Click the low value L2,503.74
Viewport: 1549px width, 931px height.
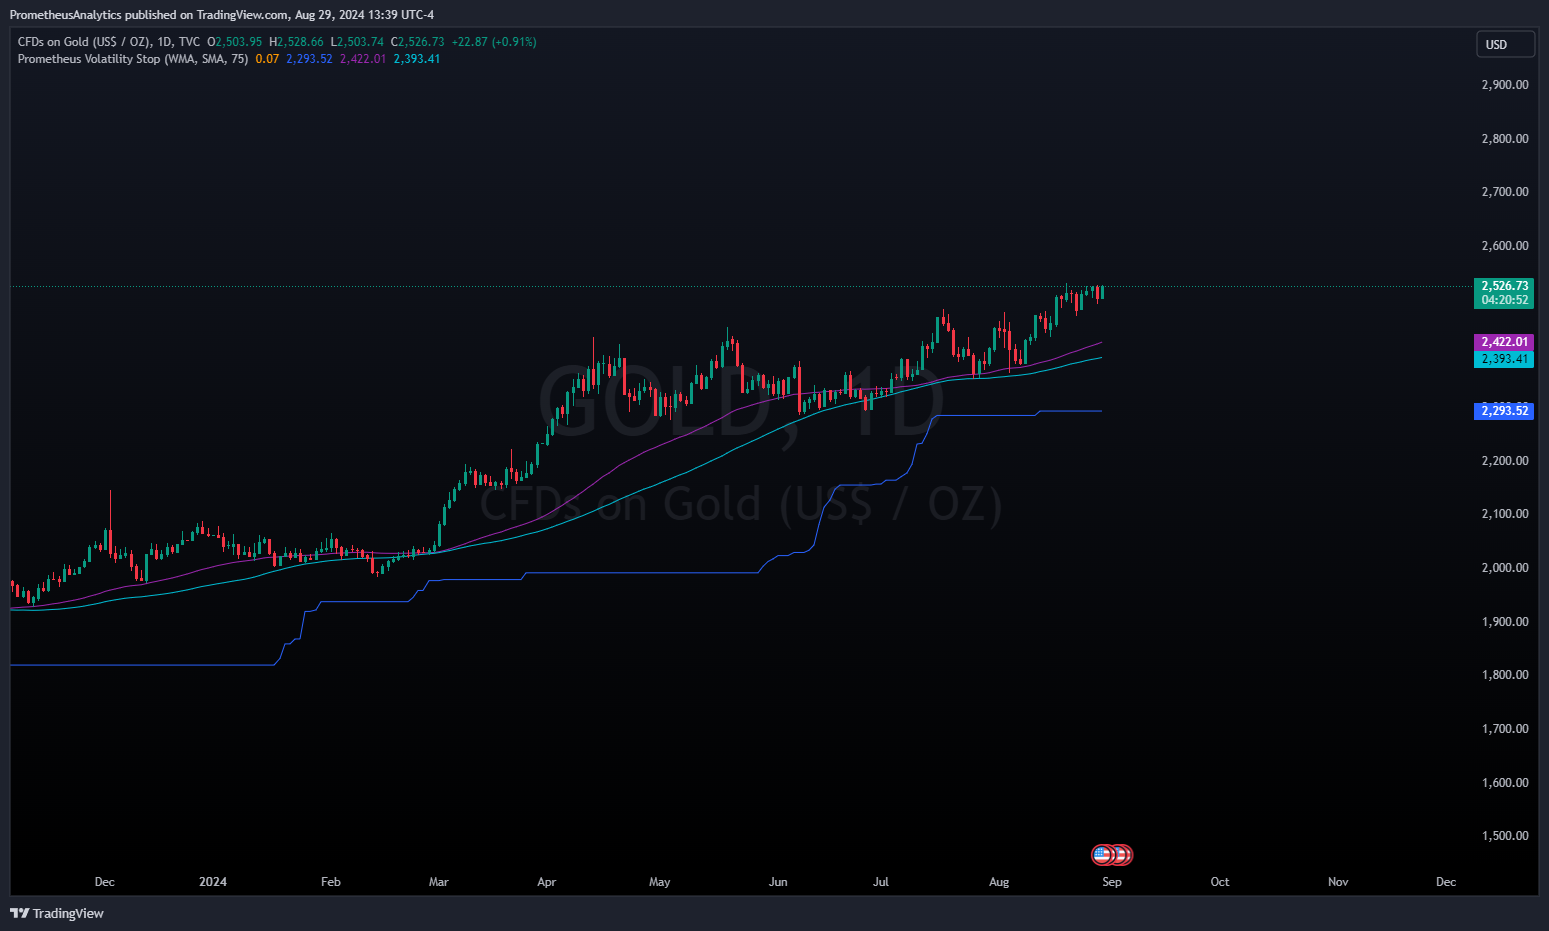pyautogui.click(x=357, y=42)
